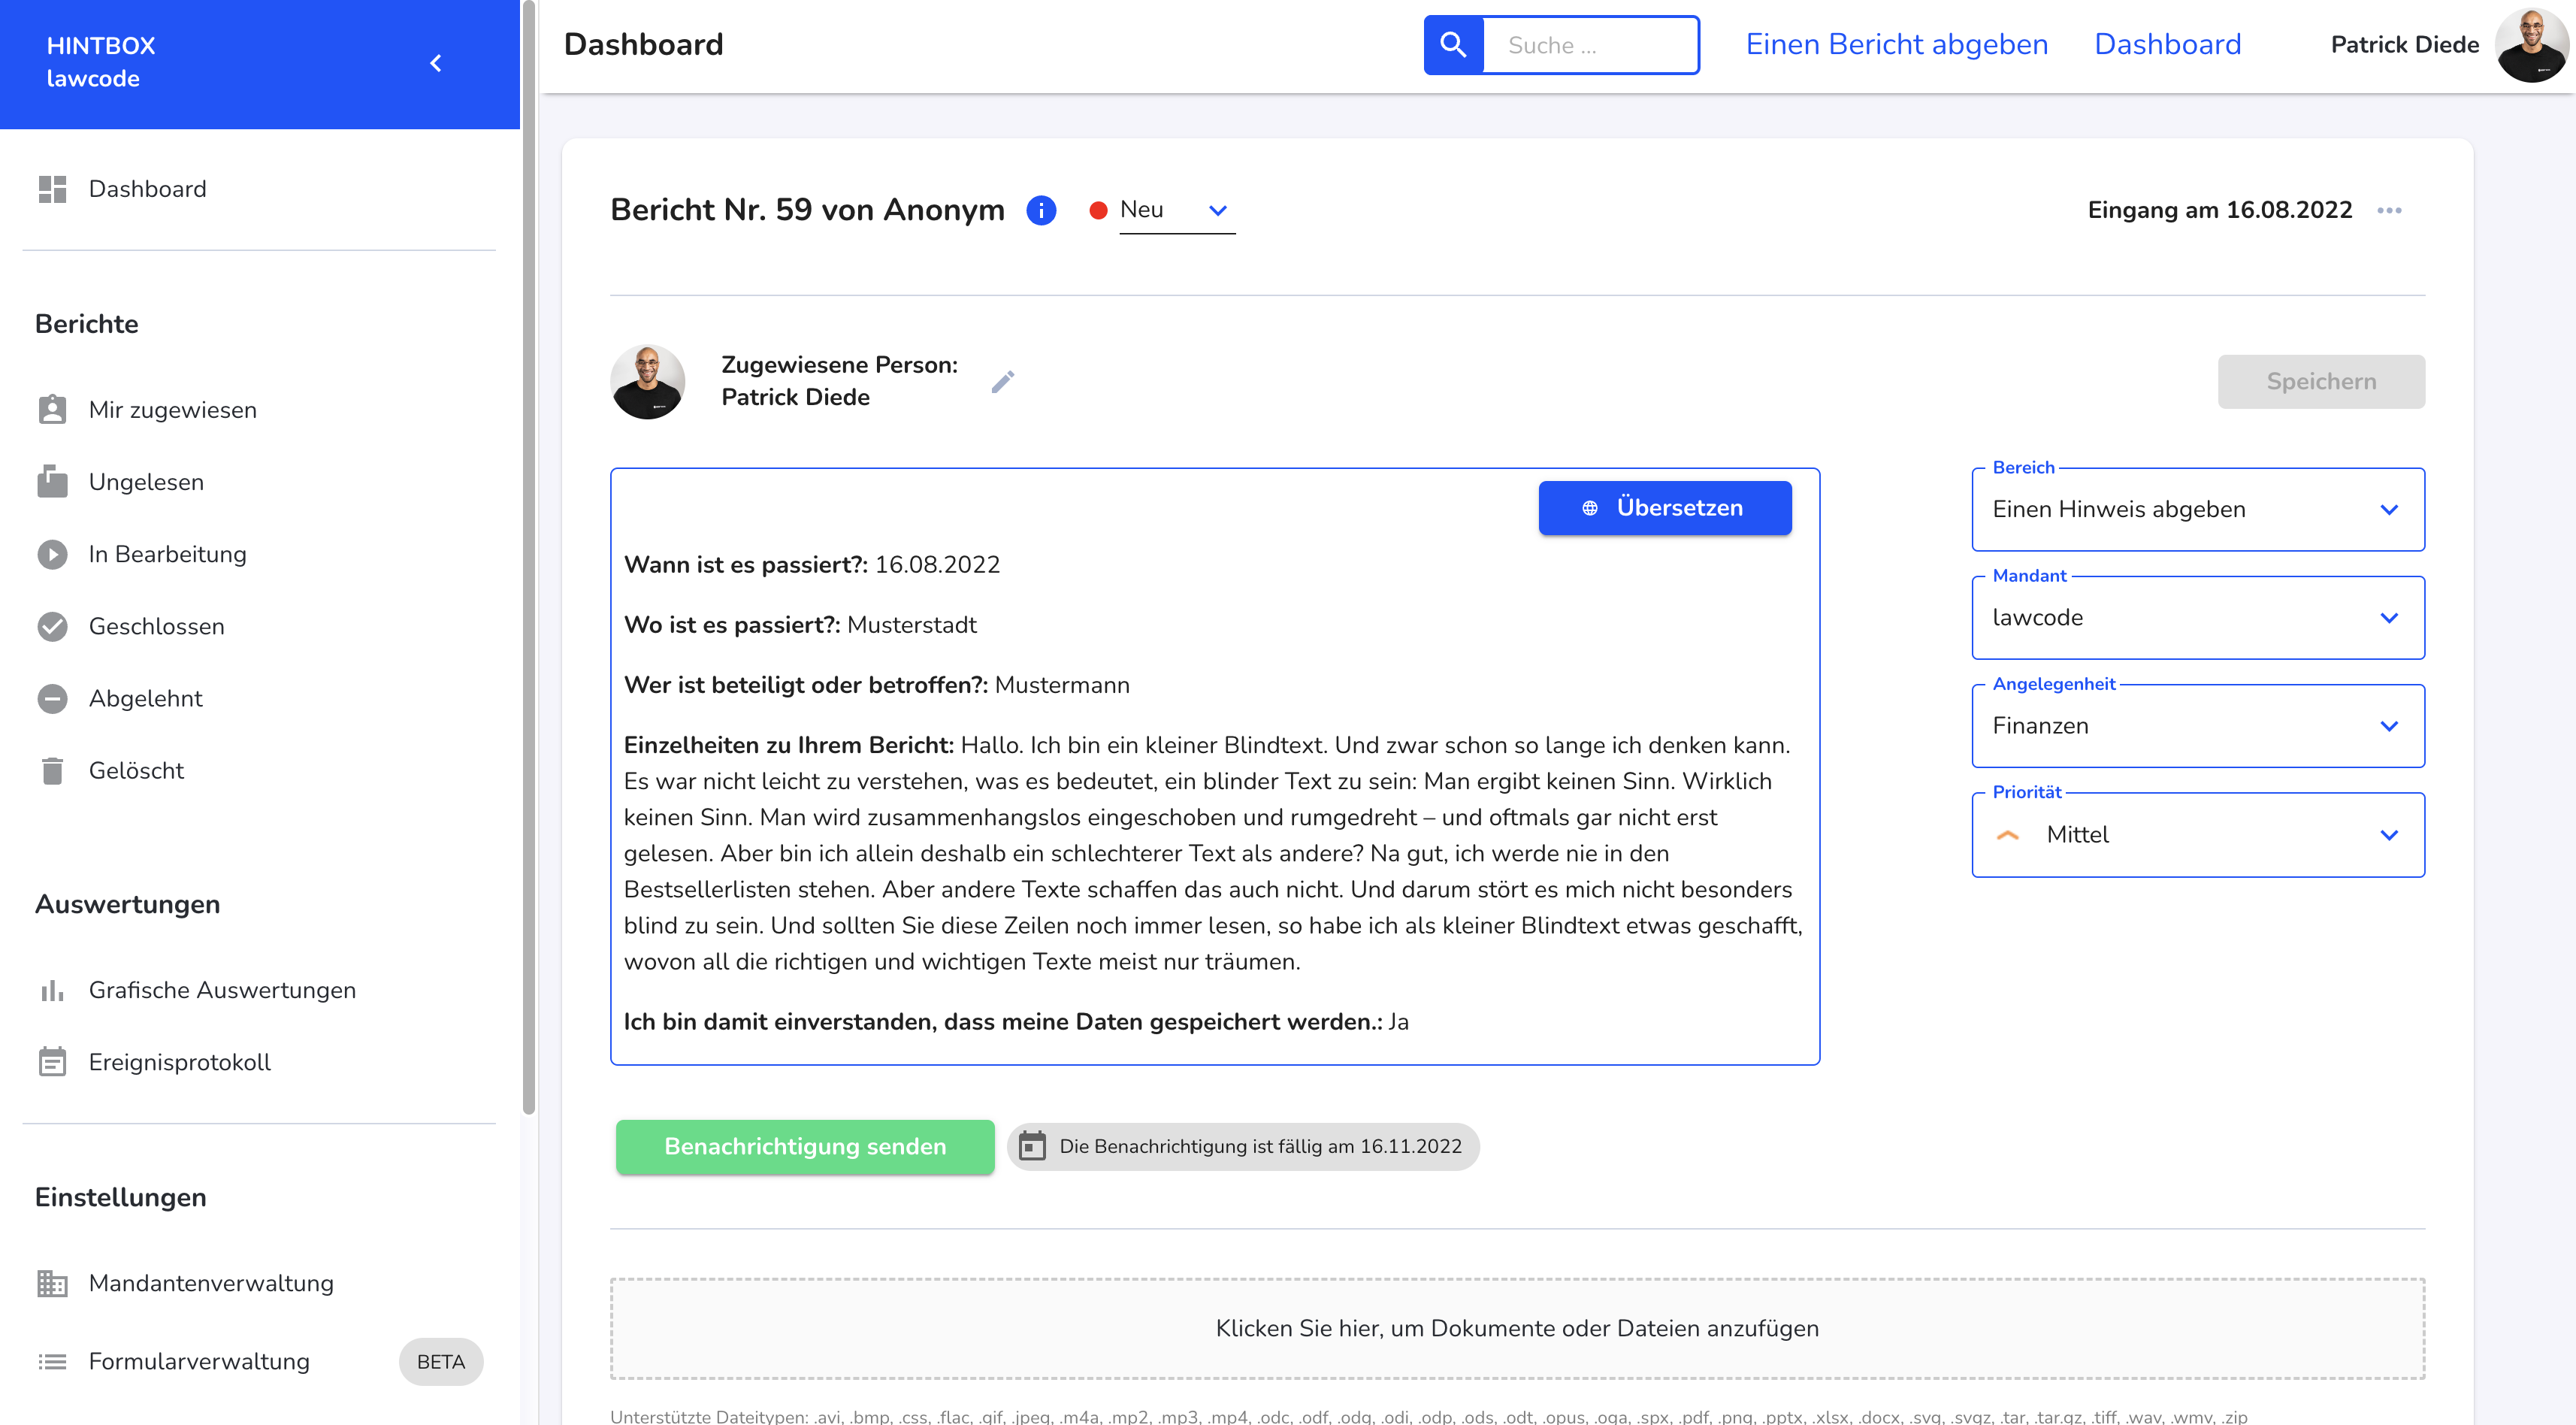Image resolution: width=2576 pixels, height=1425 pixels.
Task: Collapse the sidebar using the chevron icon
Action: pyautogui.click(x=436, y=62)
